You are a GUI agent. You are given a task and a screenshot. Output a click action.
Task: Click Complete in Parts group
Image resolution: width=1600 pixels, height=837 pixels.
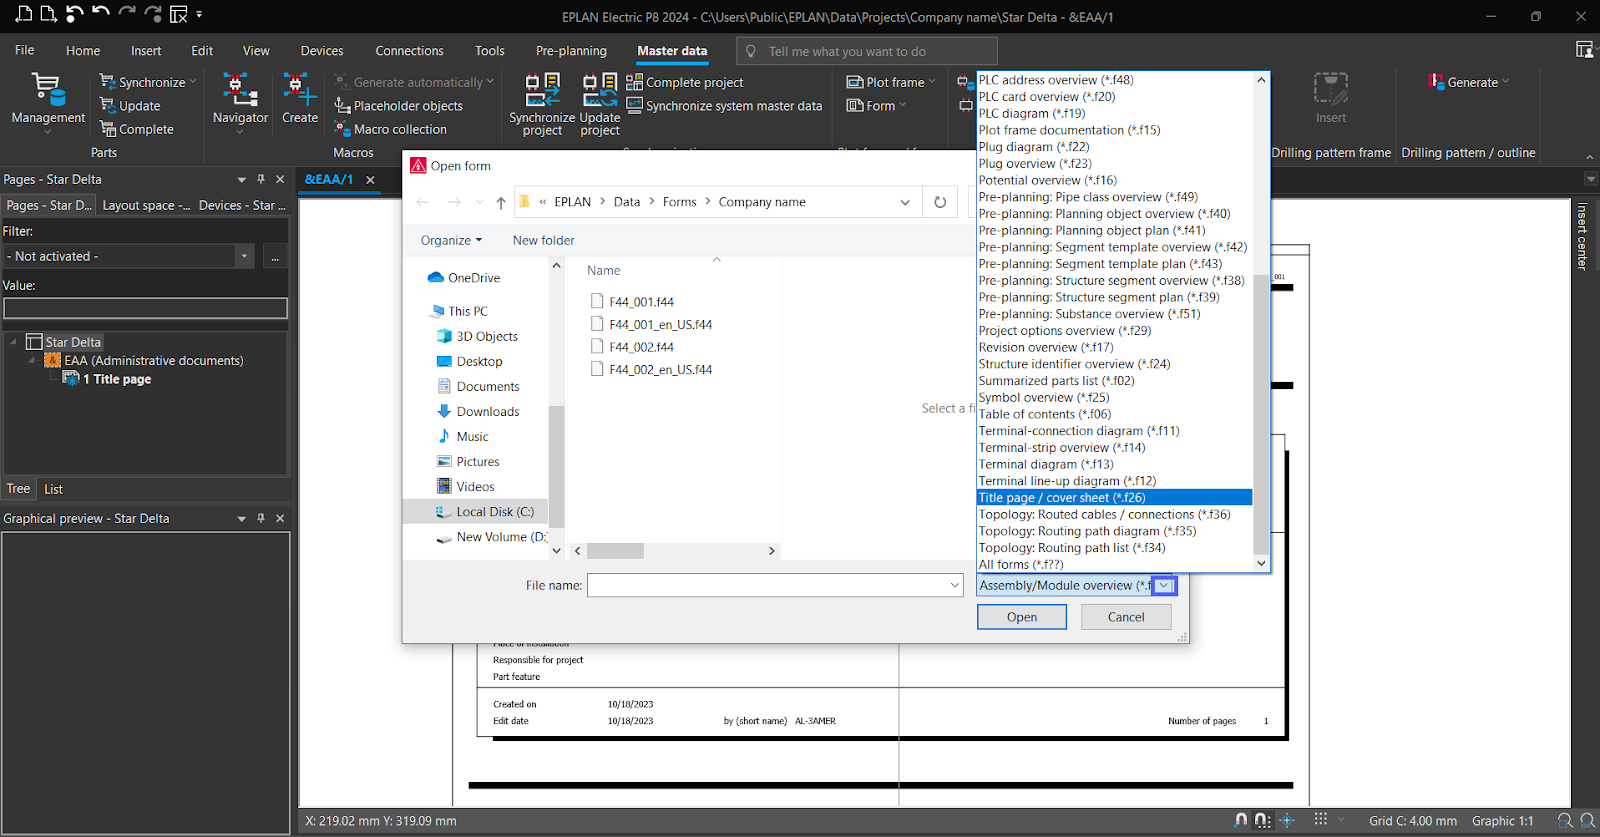pyautogui.click(x=137, y=129)
